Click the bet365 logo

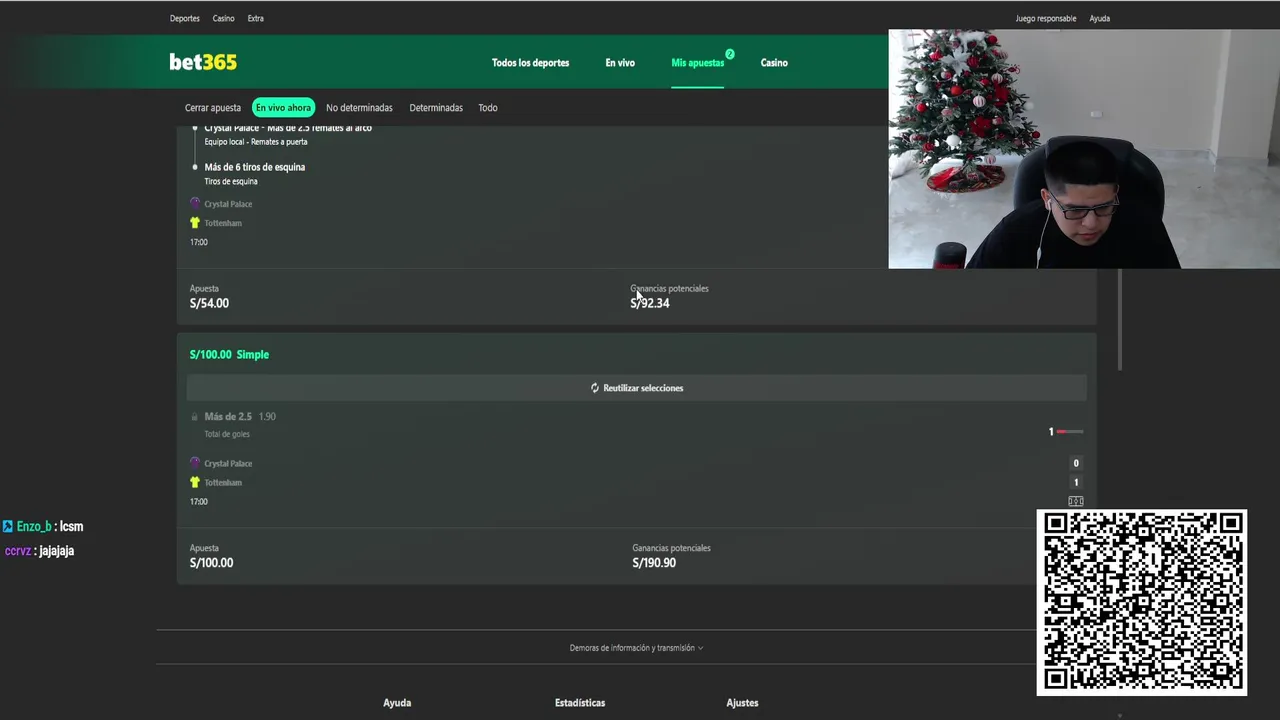[203, 62]
